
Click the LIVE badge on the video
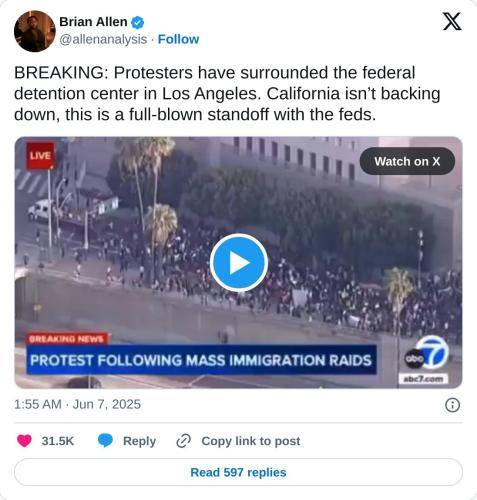click(40, 156)
